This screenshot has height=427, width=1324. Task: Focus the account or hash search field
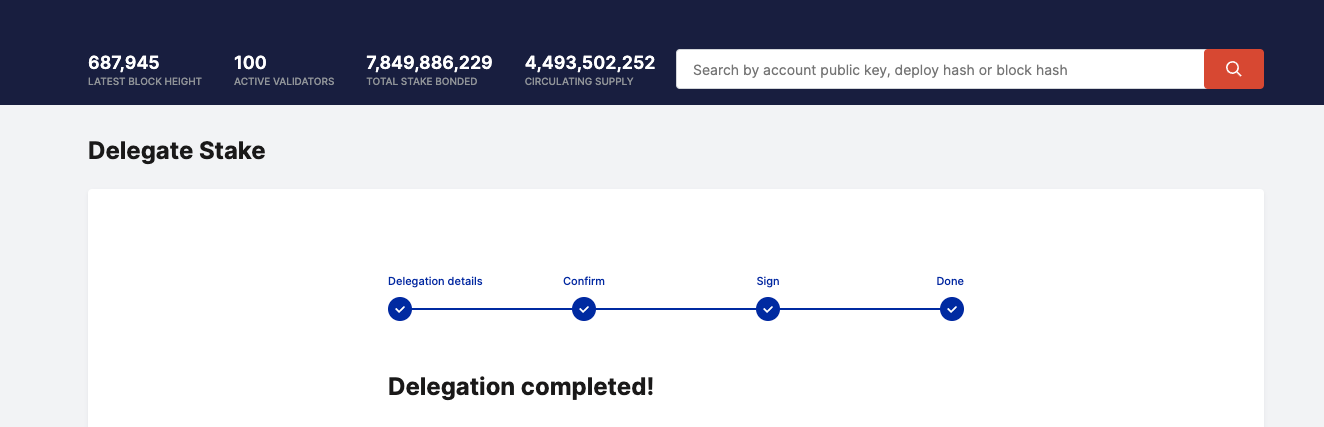coord(940,70)
